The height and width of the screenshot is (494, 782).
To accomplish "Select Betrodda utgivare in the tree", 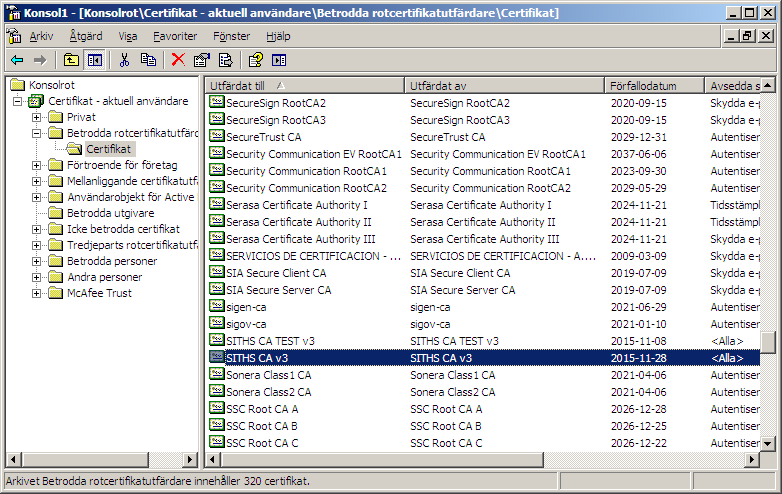I will [110, 213].
